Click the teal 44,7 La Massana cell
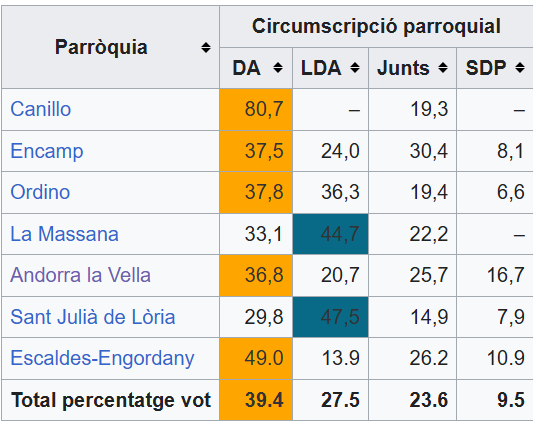This screenshot has width=533, height=422. [x=330, y=234]
